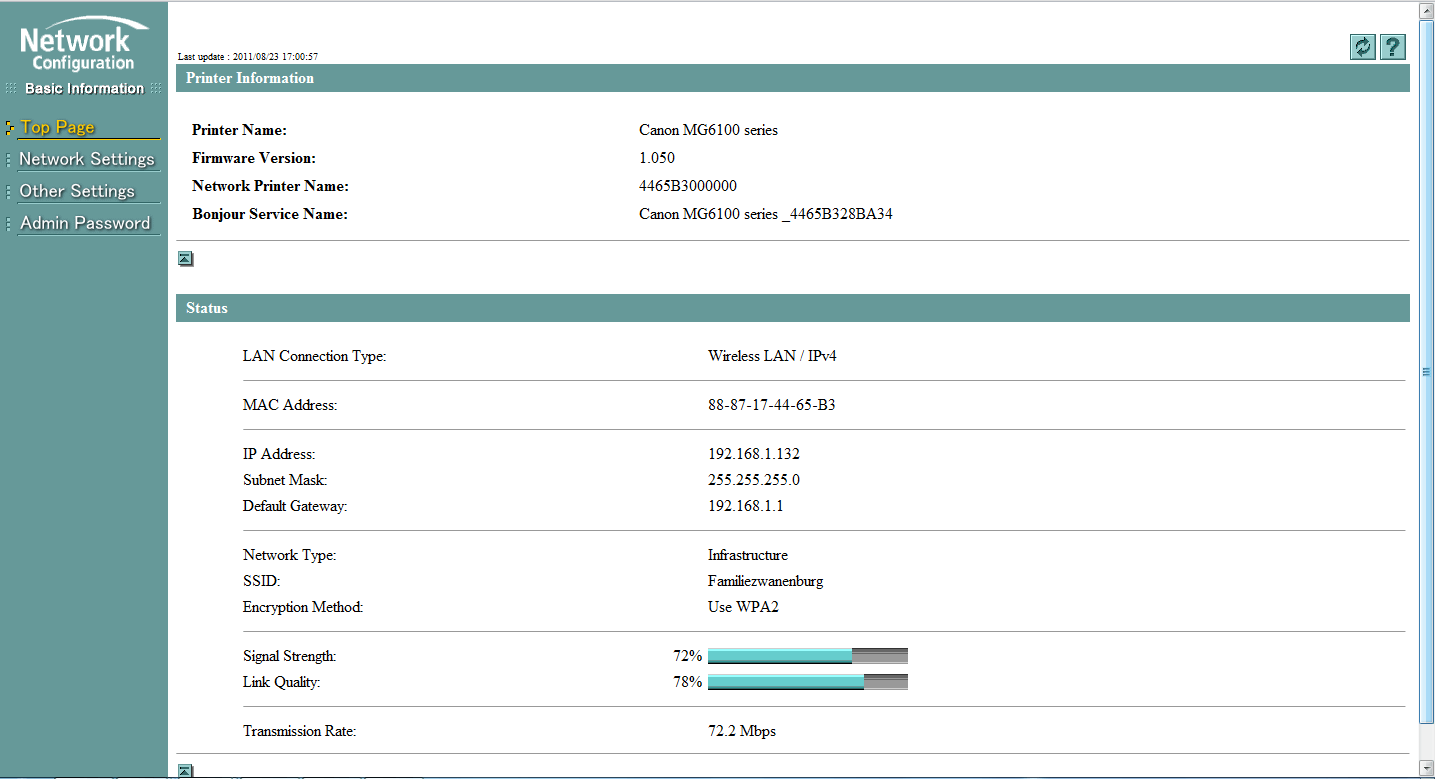
Task: Click the "Link Quality:" label
Action: coord(282,683)
